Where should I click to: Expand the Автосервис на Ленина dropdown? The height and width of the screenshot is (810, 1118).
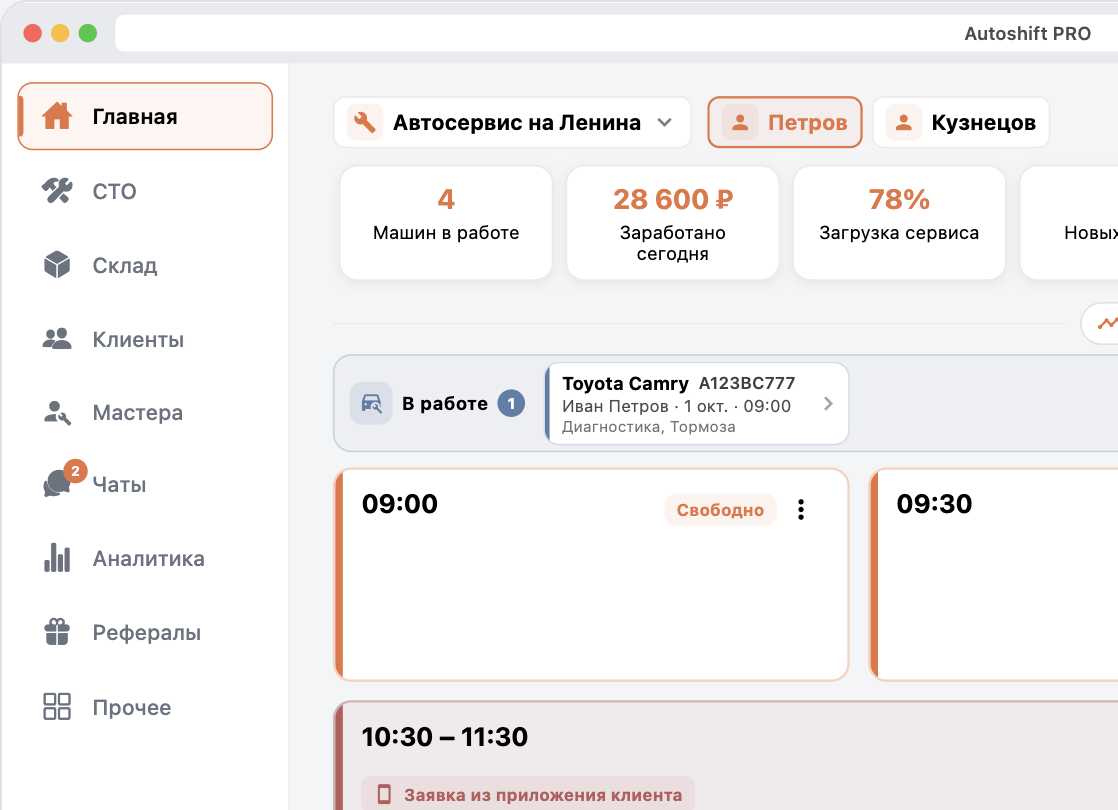pyautogui.click(x=512, y=123)
